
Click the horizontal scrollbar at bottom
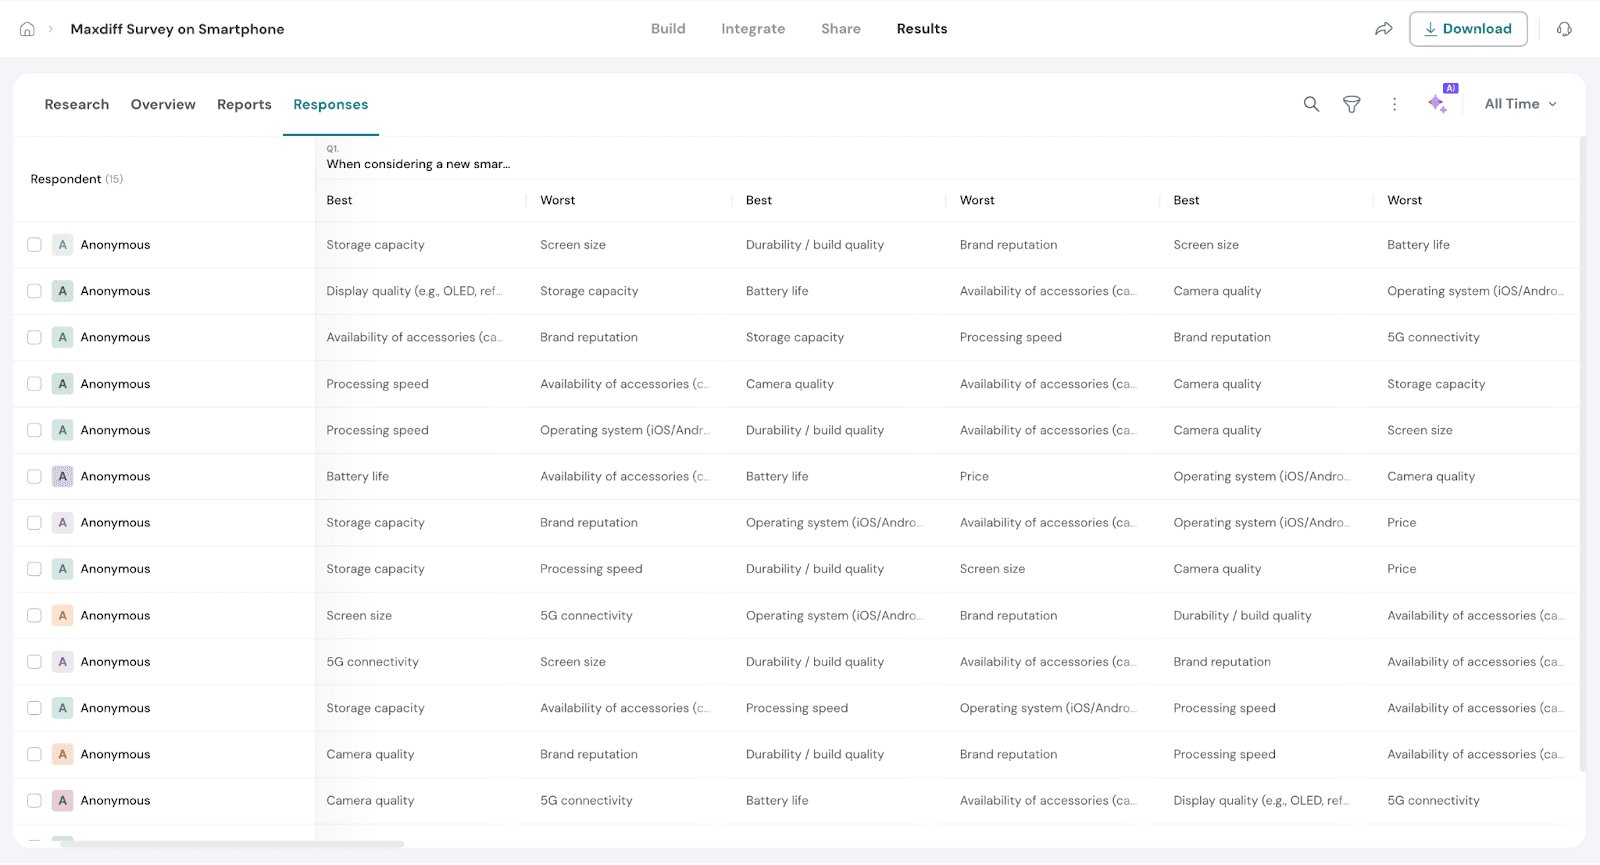click(232, 844)
